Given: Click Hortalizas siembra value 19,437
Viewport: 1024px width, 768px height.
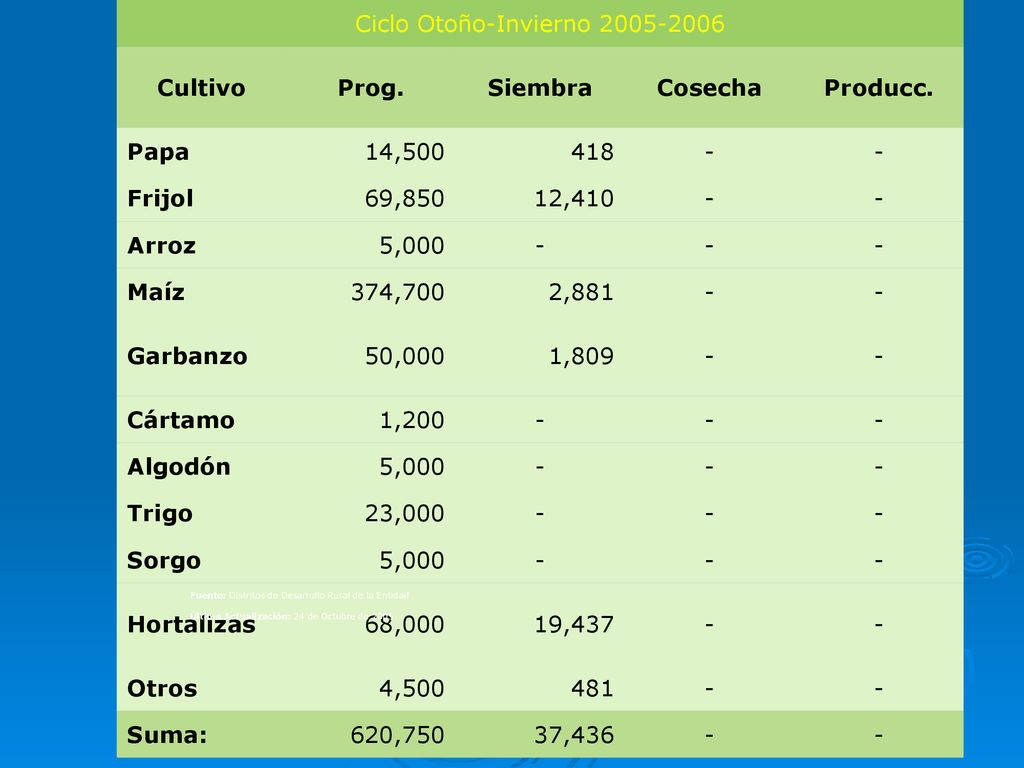Looking at the screenshot, I should [x=574, y=624].
